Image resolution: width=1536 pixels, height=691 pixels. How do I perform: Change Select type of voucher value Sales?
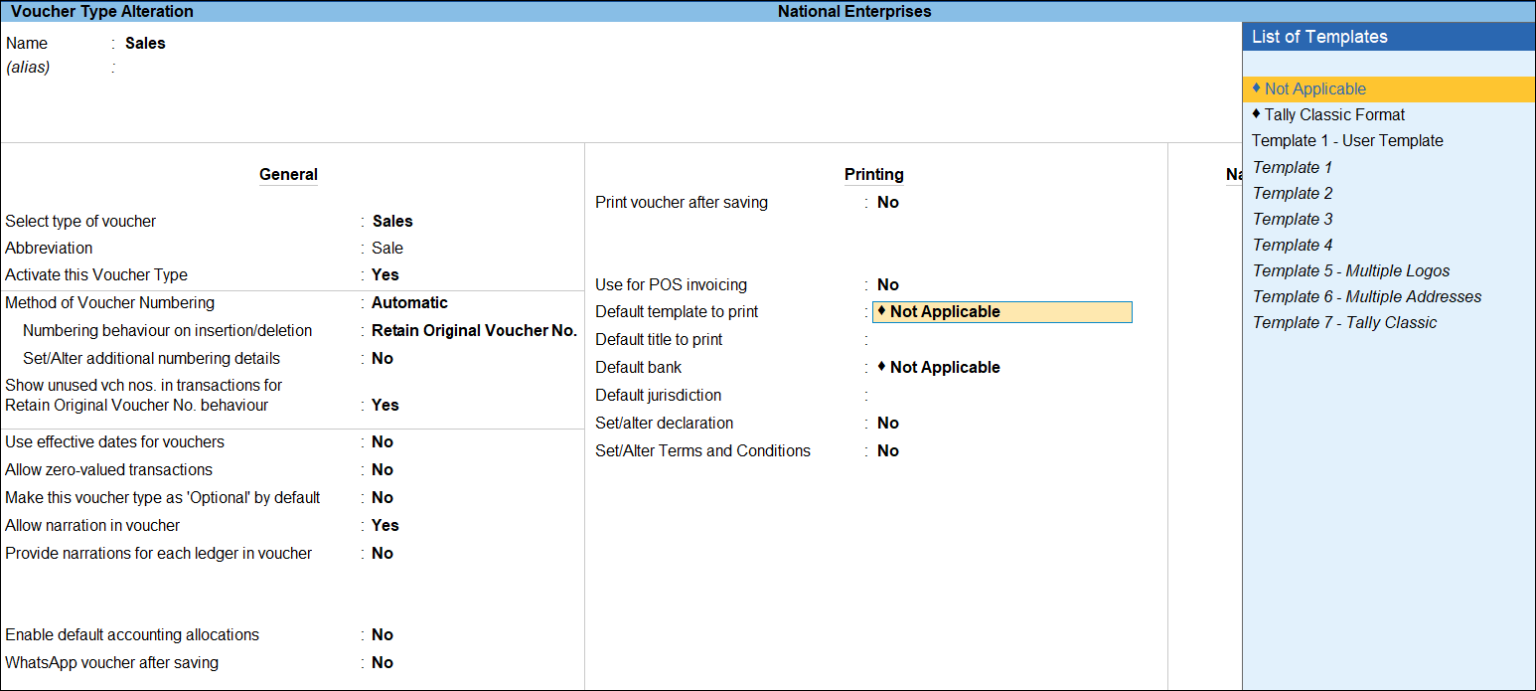pyautogui.click(x=393, y=221)
